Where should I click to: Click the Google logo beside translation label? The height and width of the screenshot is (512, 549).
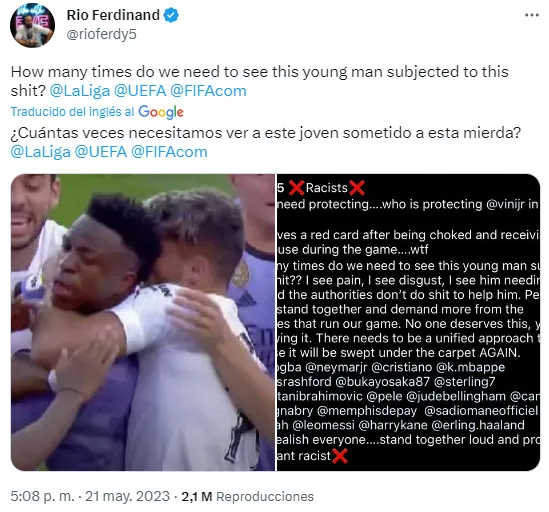click(x=161, y=112)
